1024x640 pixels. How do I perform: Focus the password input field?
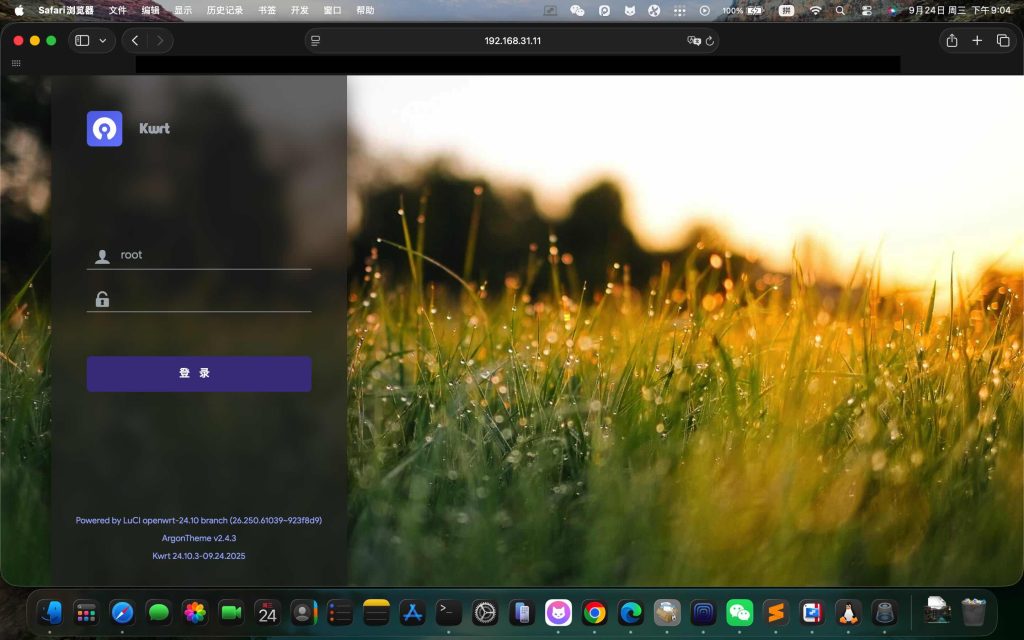pyautogui.click(x=210, y=299)
